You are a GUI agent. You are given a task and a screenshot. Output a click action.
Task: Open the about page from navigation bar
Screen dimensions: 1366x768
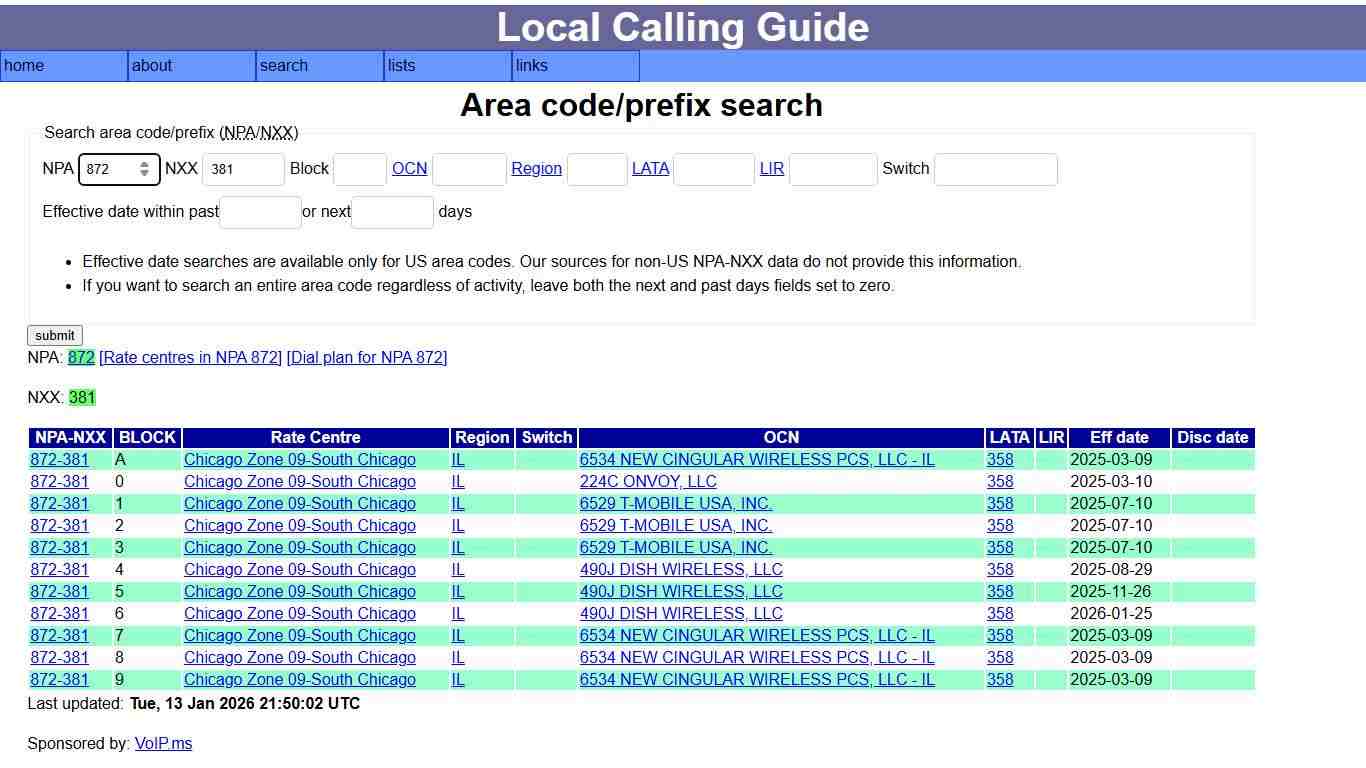pyautogui.click(x=152, y=66)
